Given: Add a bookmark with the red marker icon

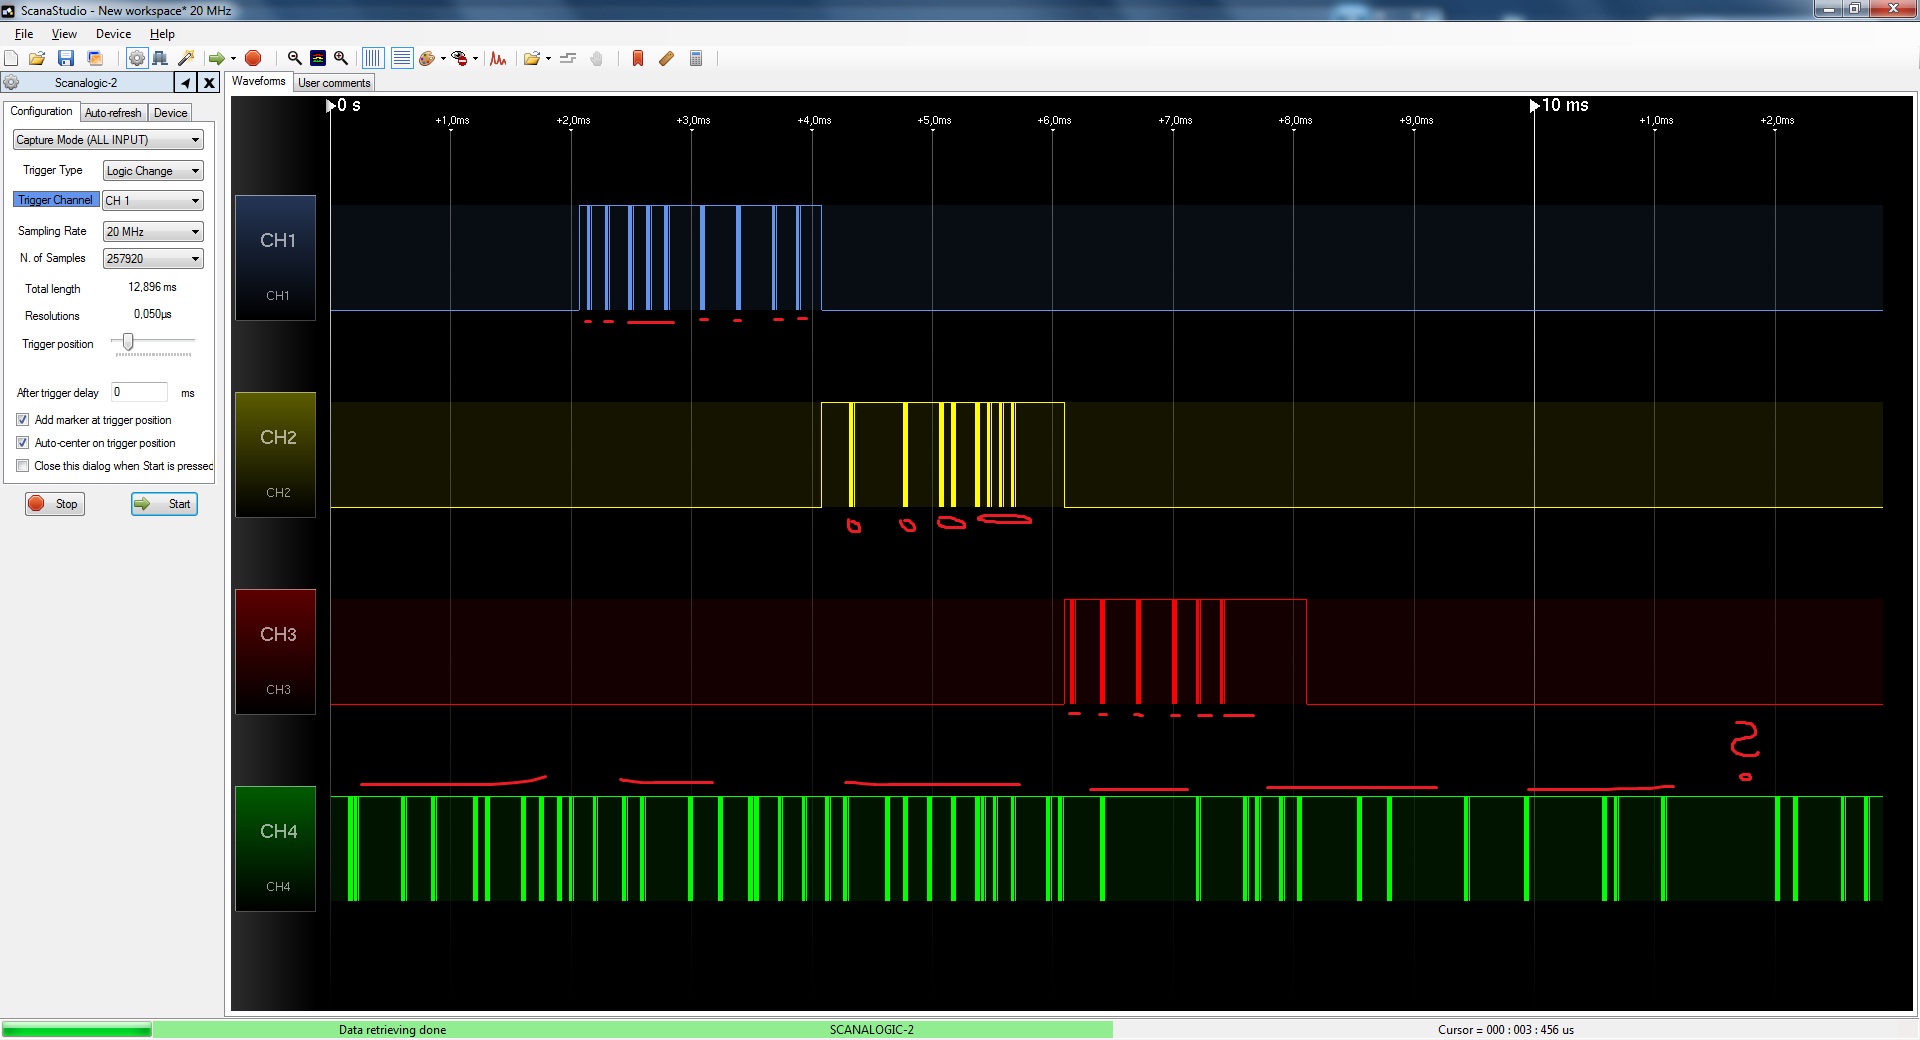Looking at the screenshot, I should point(637,58).
